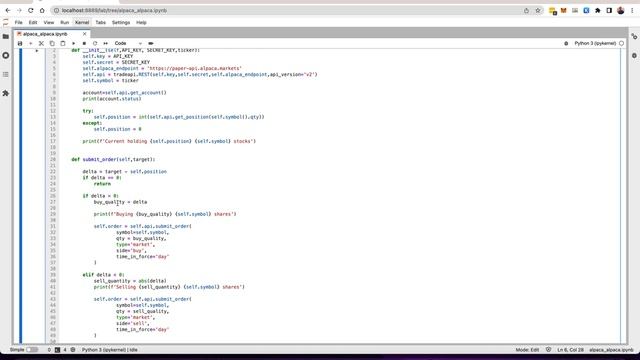640x360 pixels.
Task: Open the Kernel menu
Action: pyautogui.click(x=82, y=22)
